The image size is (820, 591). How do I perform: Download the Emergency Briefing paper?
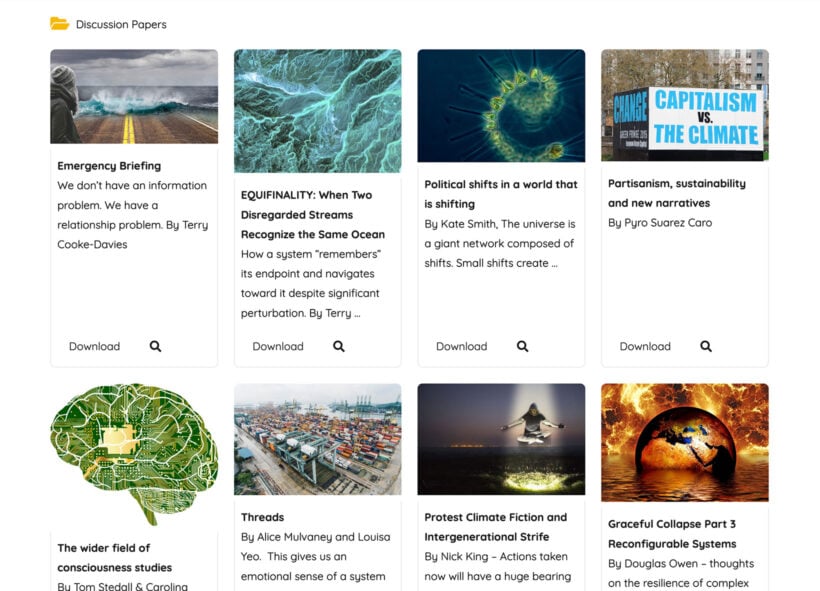(x=94, y=345)
